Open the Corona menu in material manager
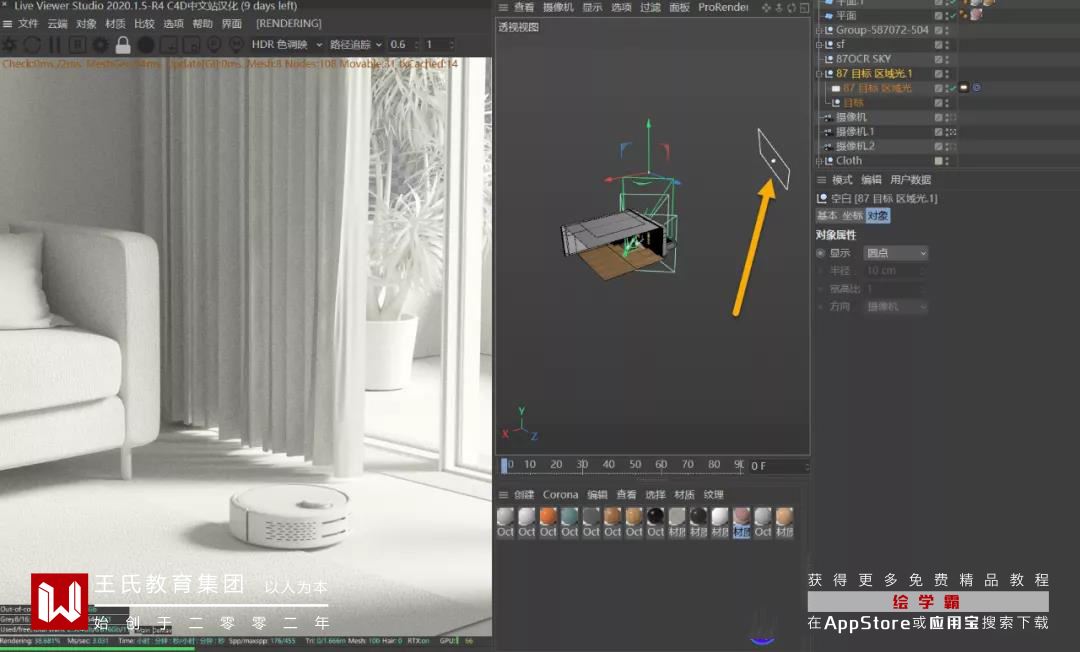 [561, 494]
